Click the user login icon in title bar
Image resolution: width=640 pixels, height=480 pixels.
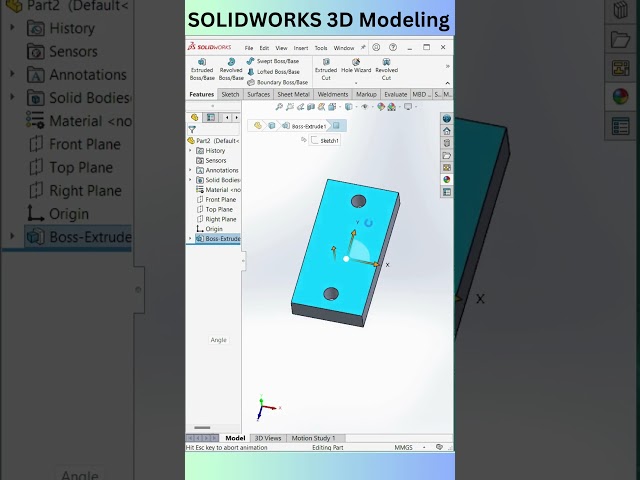point(376,47)
